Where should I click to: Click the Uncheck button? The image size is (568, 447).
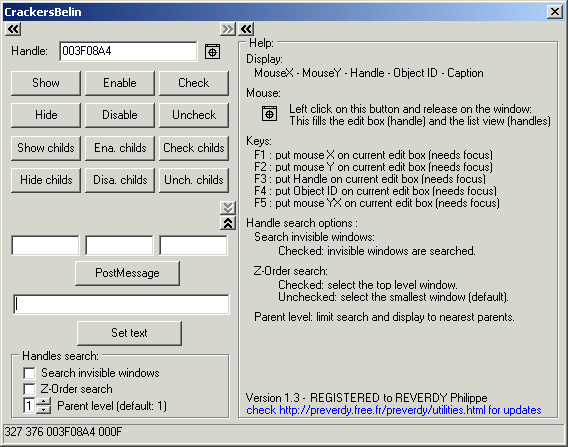(x=194, y=115)
